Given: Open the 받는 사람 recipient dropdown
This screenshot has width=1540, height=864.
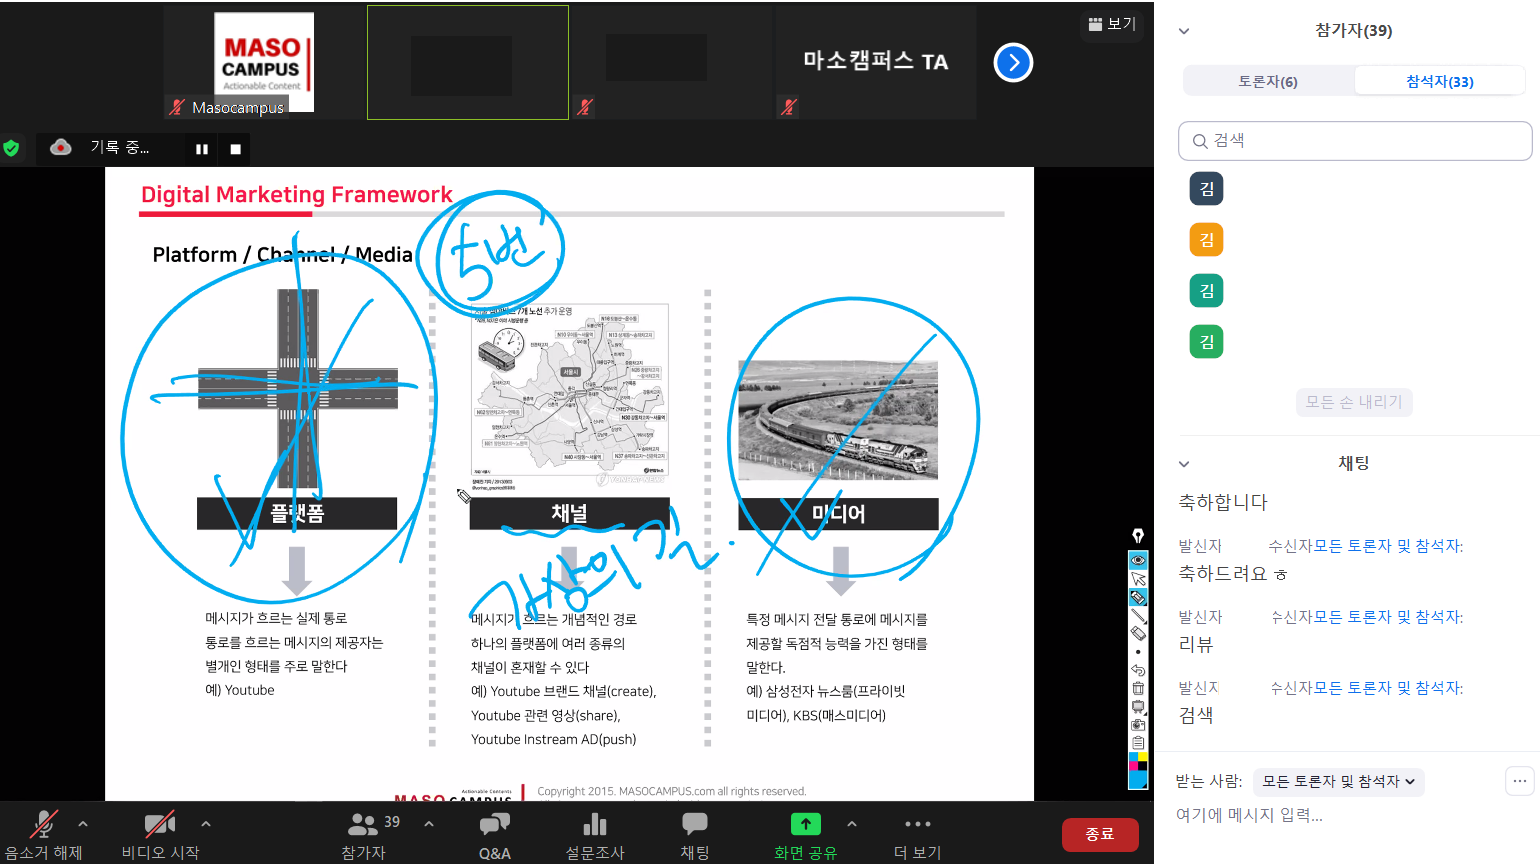Looking at the screenshot, I should pyautogui.click(x=1338, y=781).
